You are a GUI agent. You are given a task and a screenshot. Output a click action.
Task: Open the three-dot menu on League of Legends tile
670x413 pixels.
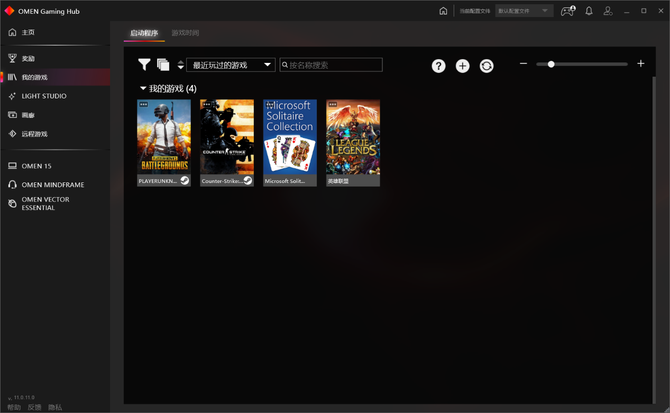click(x=333, y=104)
